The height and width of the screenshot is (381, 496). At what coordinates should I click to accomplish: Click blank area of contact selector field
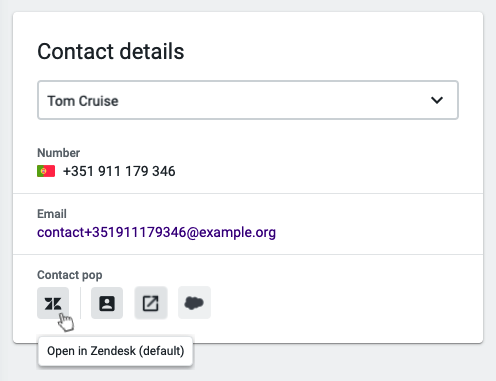[x=267, y=100]
